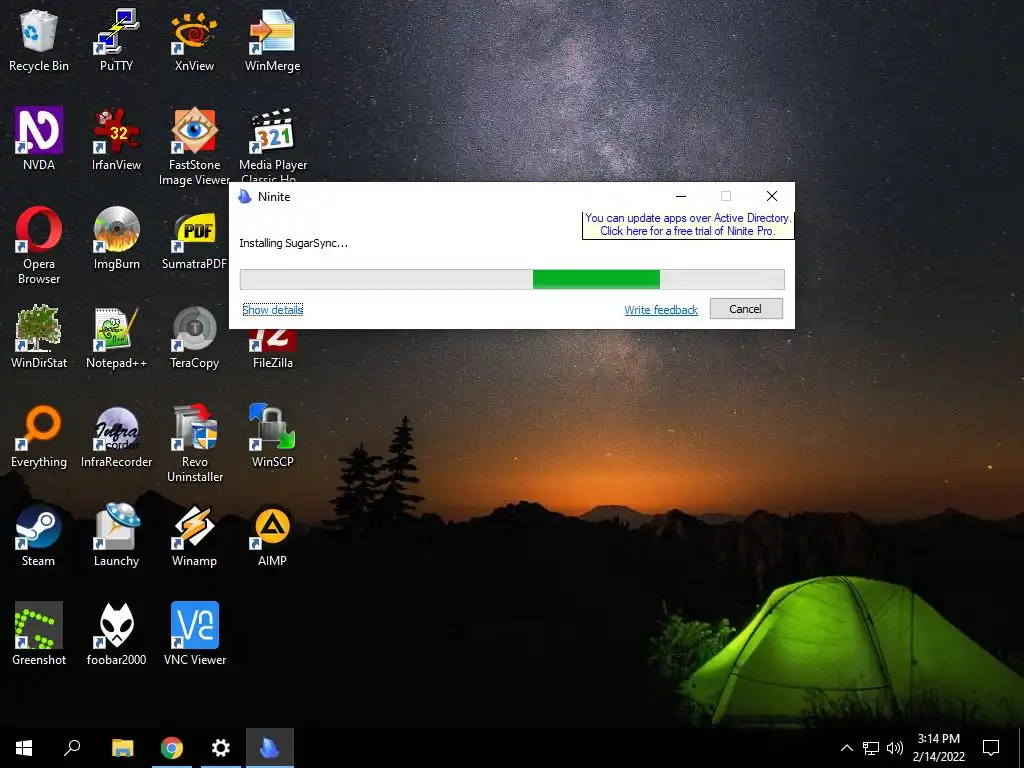Cancel the Ninite installation
This screenshot has width=1024, height=768.
coord(746,309)
